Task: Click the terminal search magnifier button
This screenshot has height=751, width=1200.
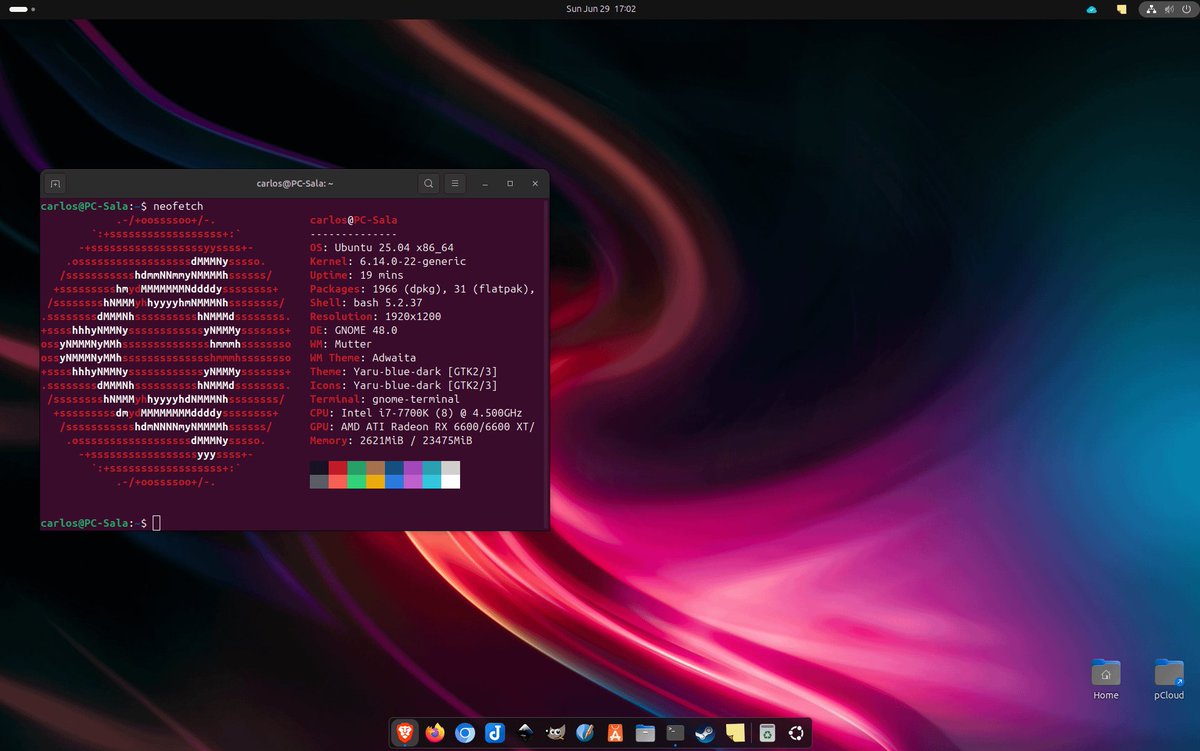Action: 428,184
